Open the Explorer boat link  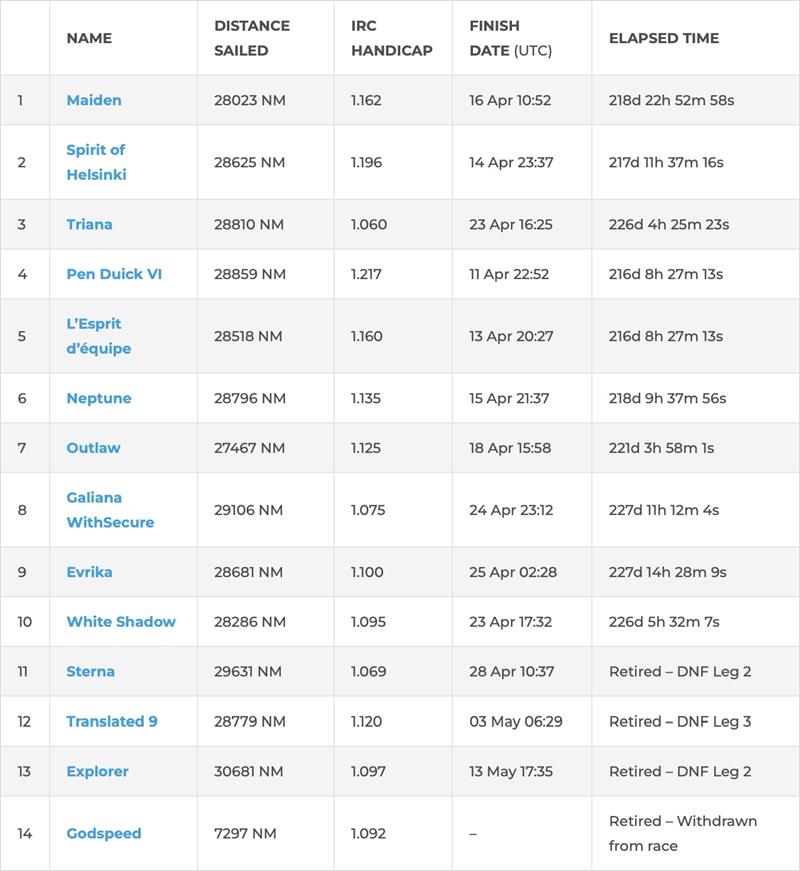pyautogui.click(x=97, y=772)
